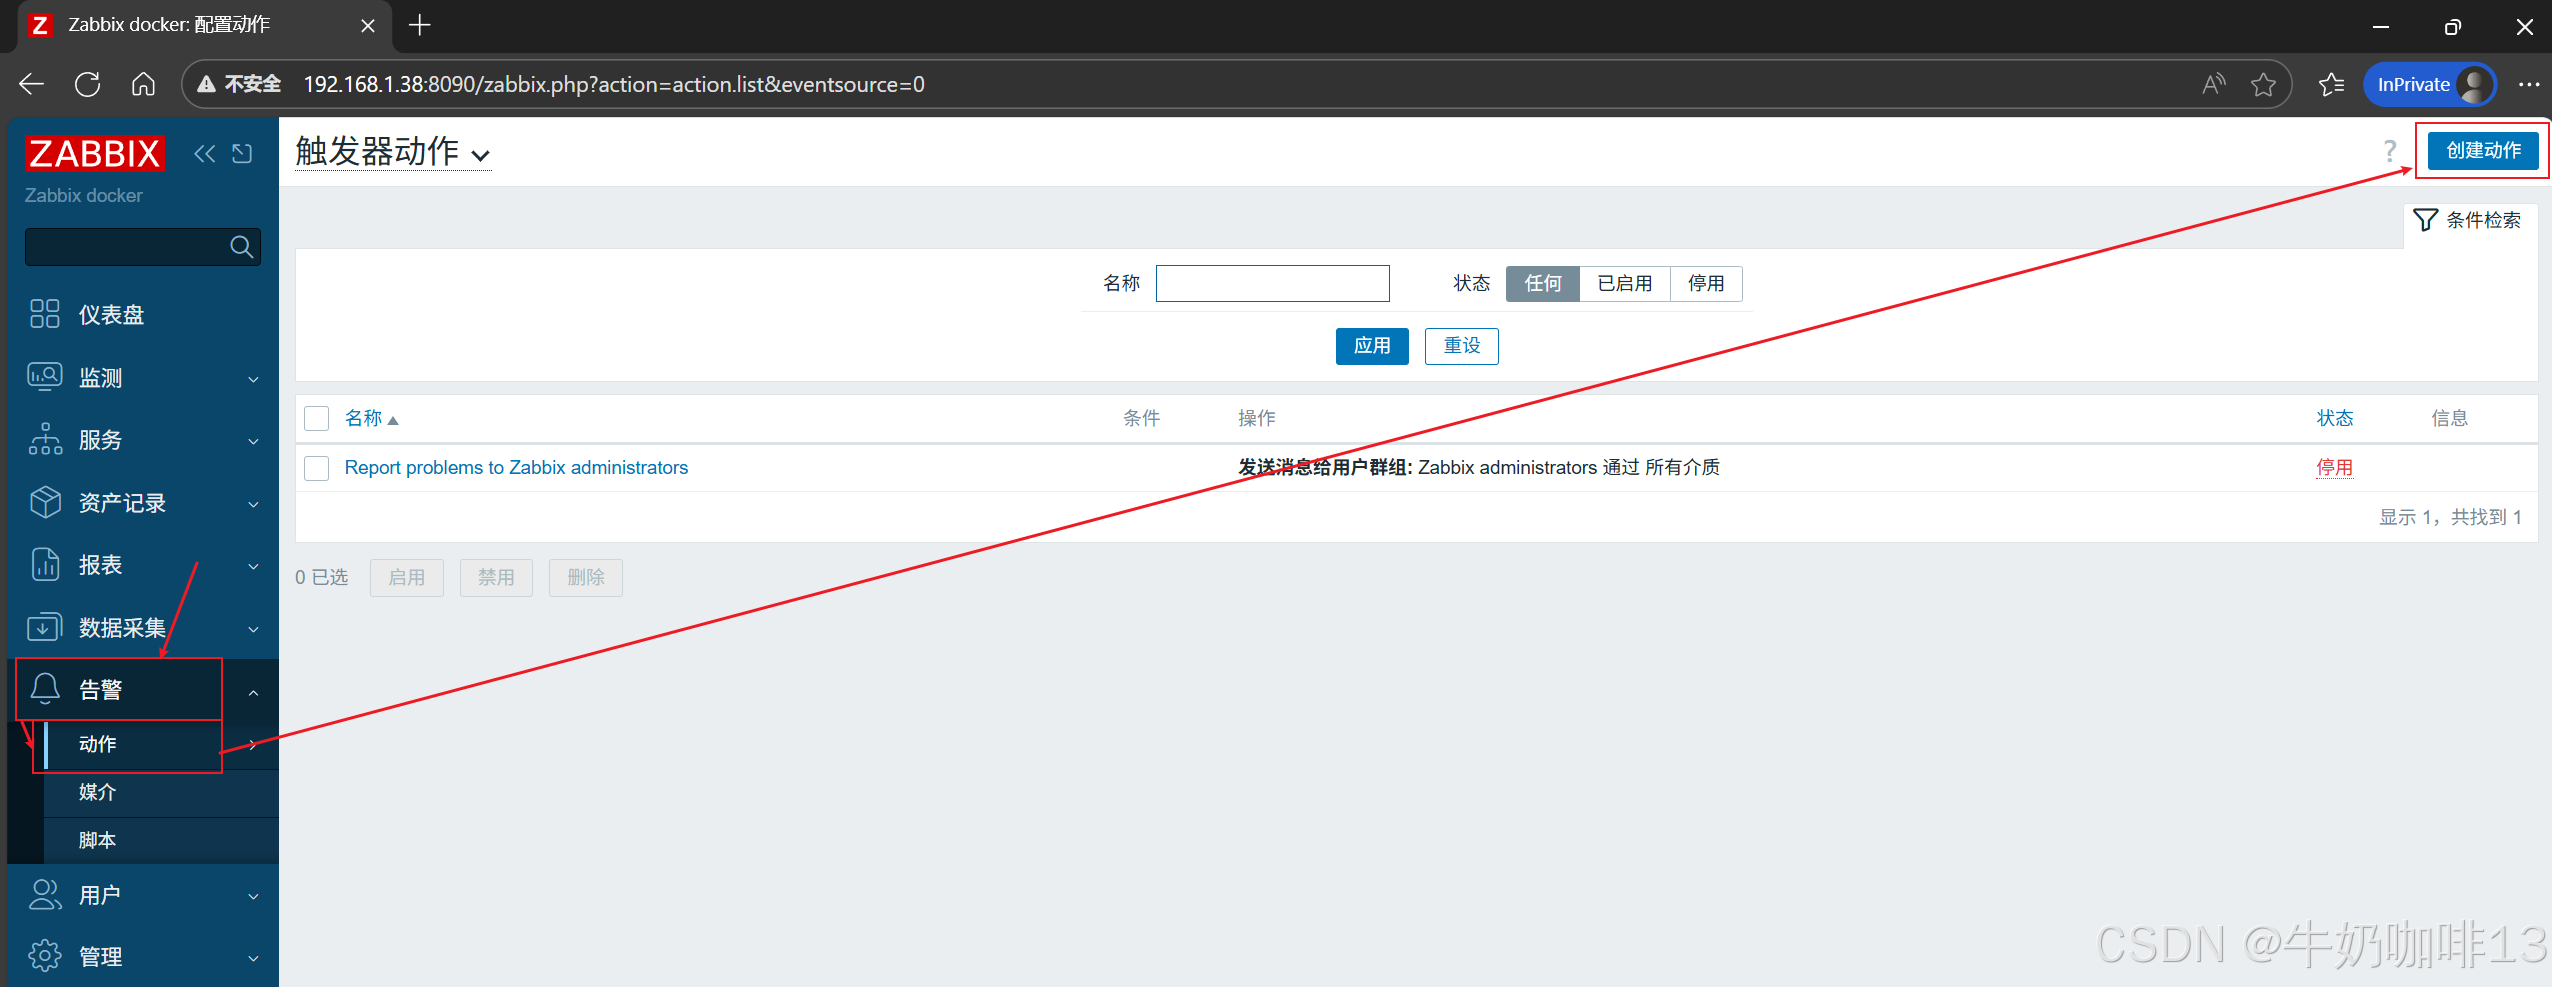
Task: Expand the 管理 menu chevron
Action: [x=253, y=958]
